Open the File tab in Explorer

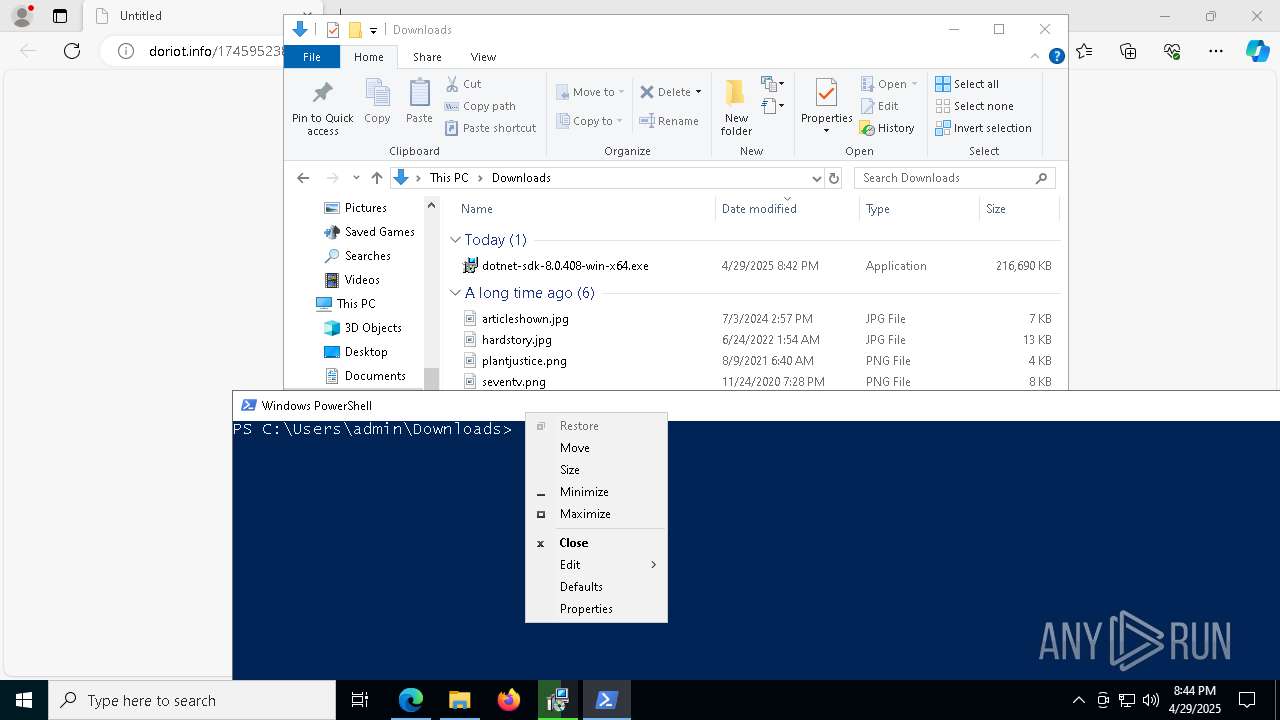click(312, 57)
